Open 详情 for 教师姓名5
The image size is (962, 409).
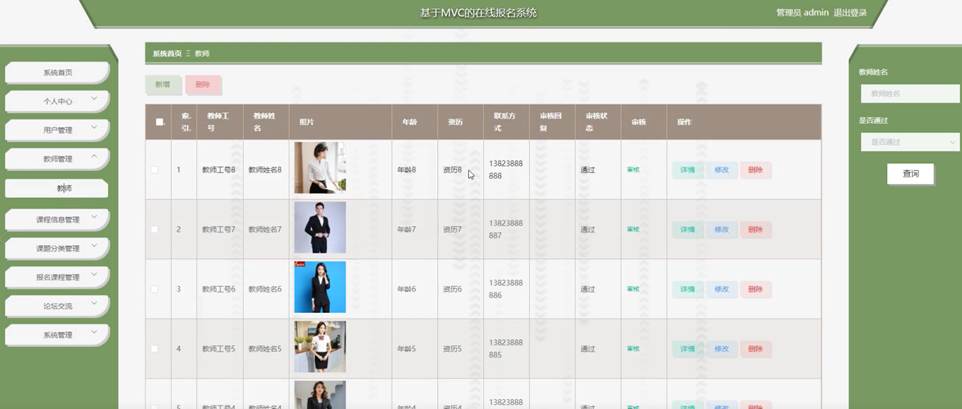(x=688, y=350)
